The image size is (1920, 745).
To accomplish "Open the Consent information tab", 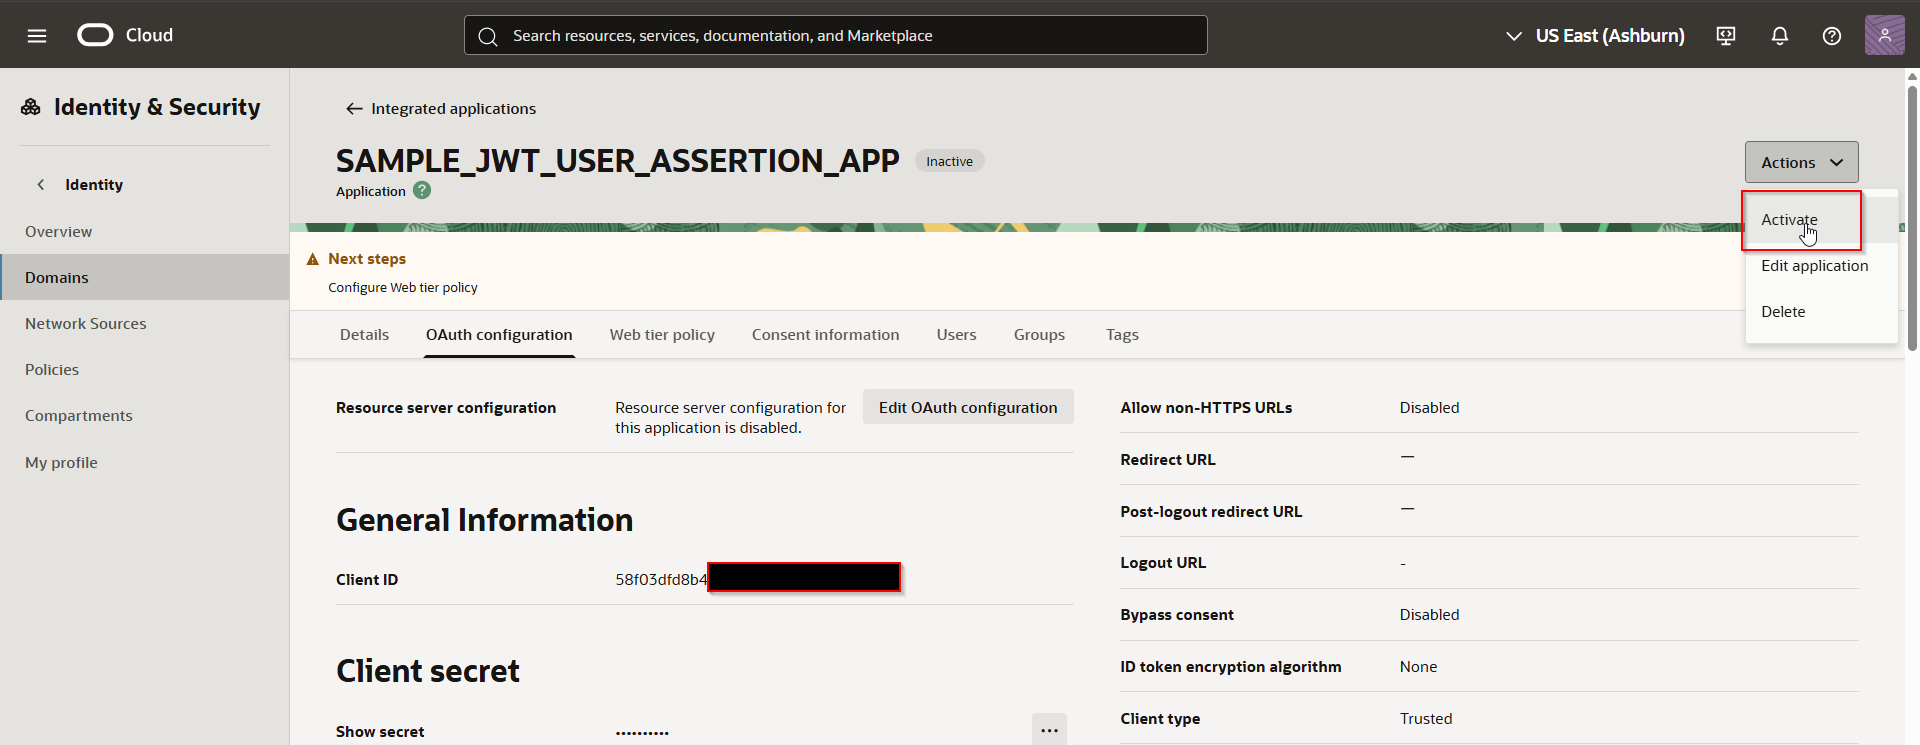I will tap(825, 335).
